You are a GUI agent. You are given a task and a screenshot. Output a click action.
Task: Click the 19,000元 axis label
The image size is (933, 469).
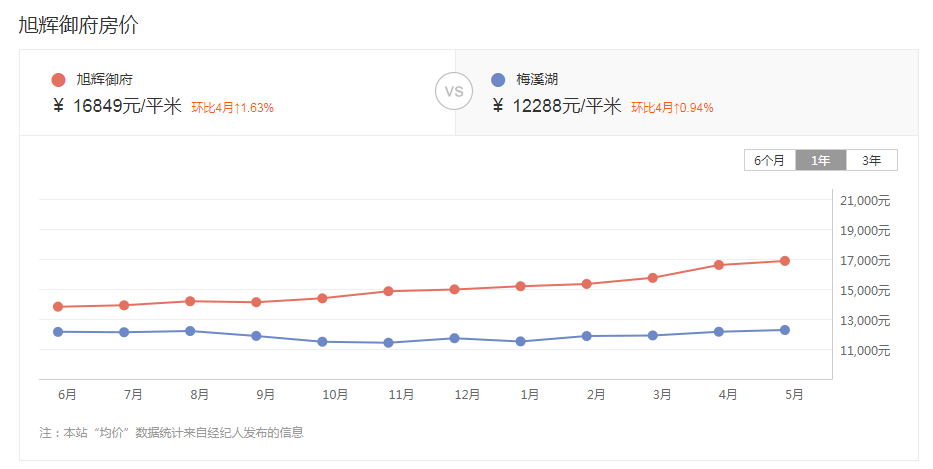(865, 230)
